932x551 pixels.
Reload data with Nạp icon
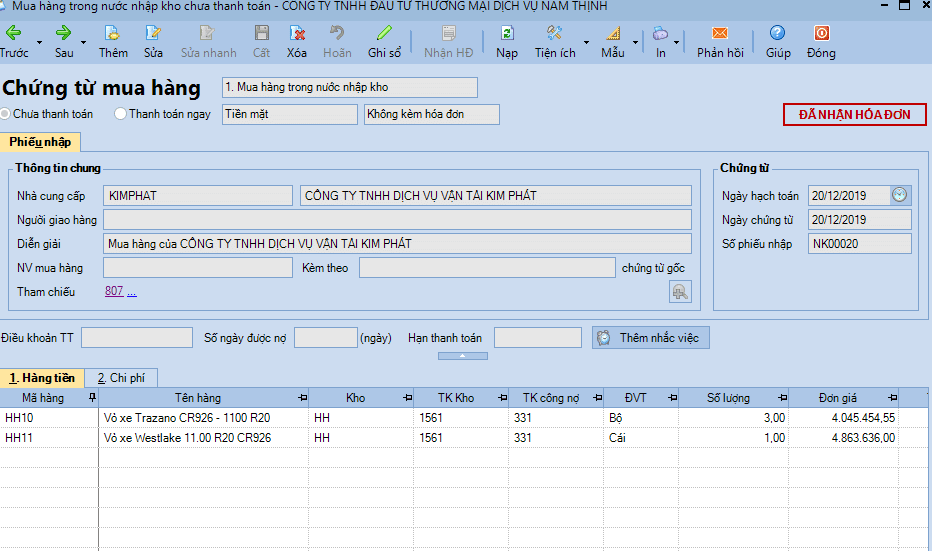(x=507, y=33)
